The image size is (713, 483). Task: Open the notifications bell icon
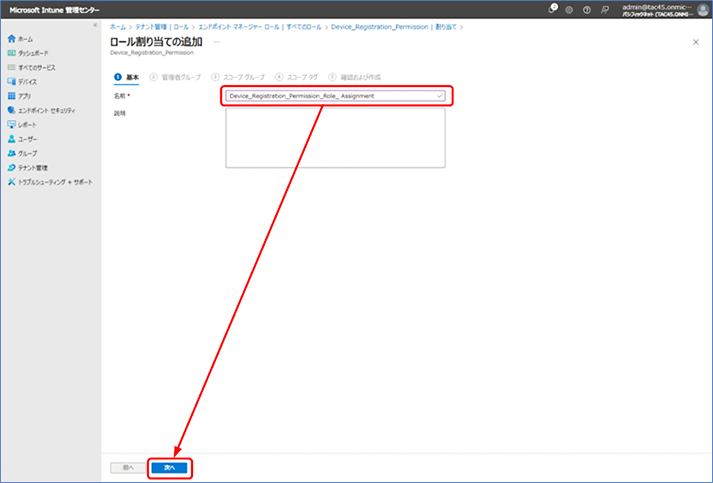552,9
